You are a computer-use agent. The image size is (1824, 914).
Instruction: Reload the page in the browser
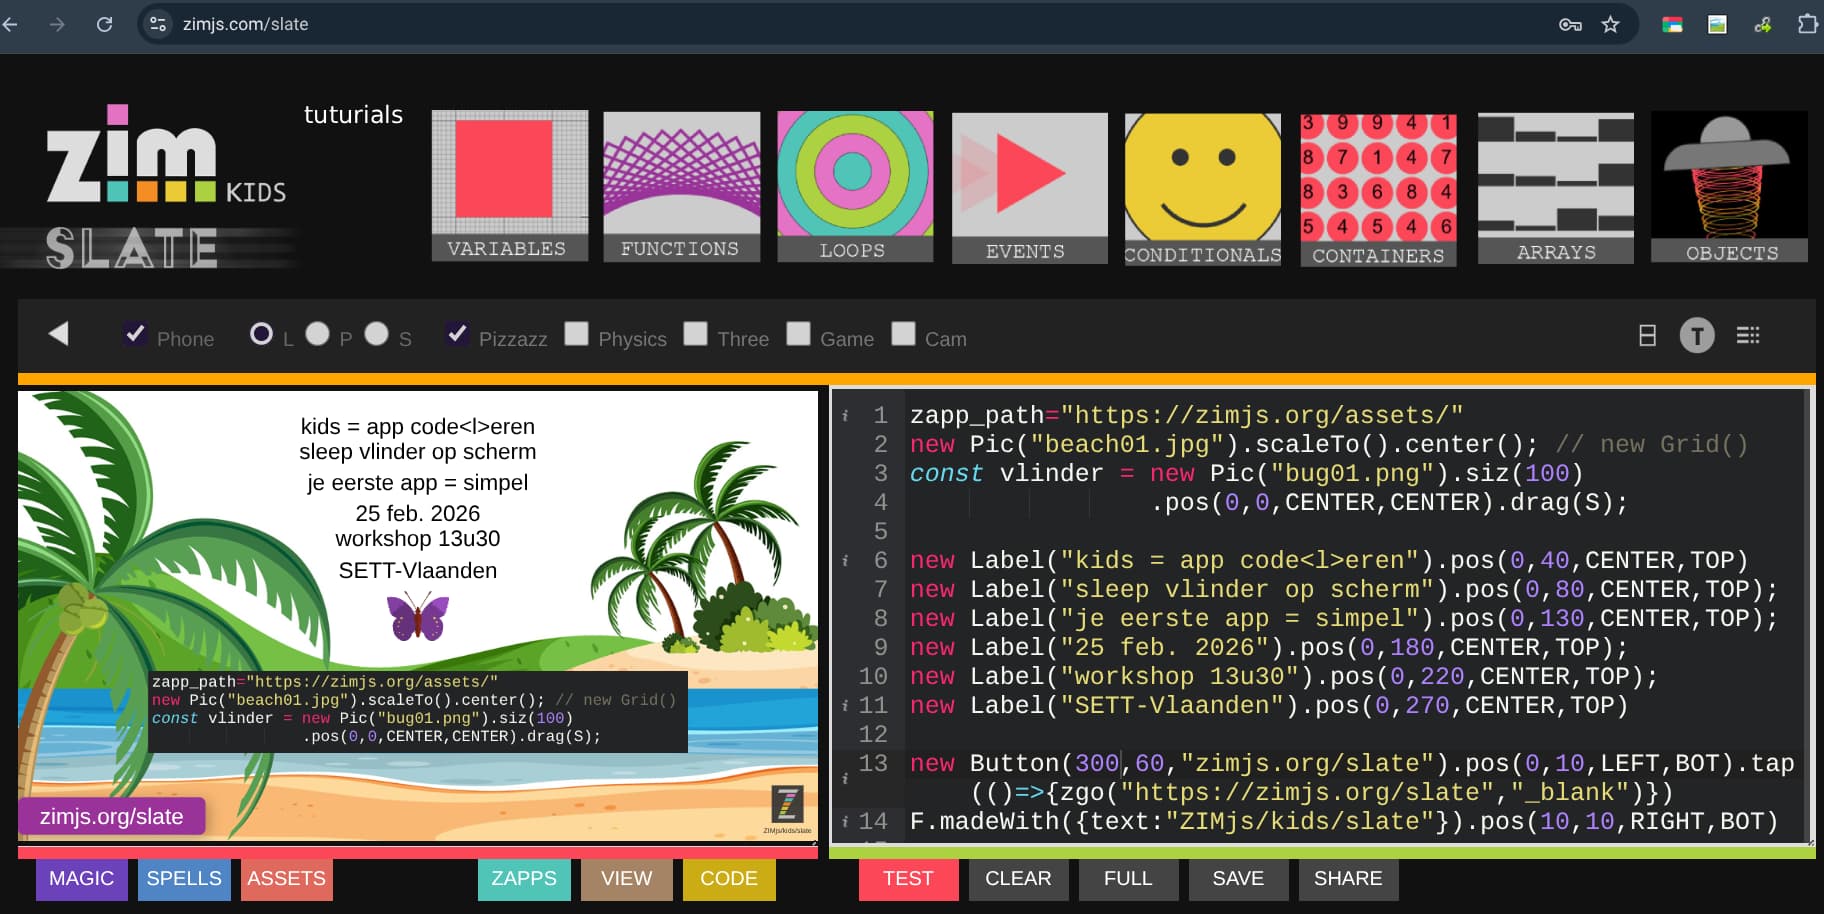point(104,24)
